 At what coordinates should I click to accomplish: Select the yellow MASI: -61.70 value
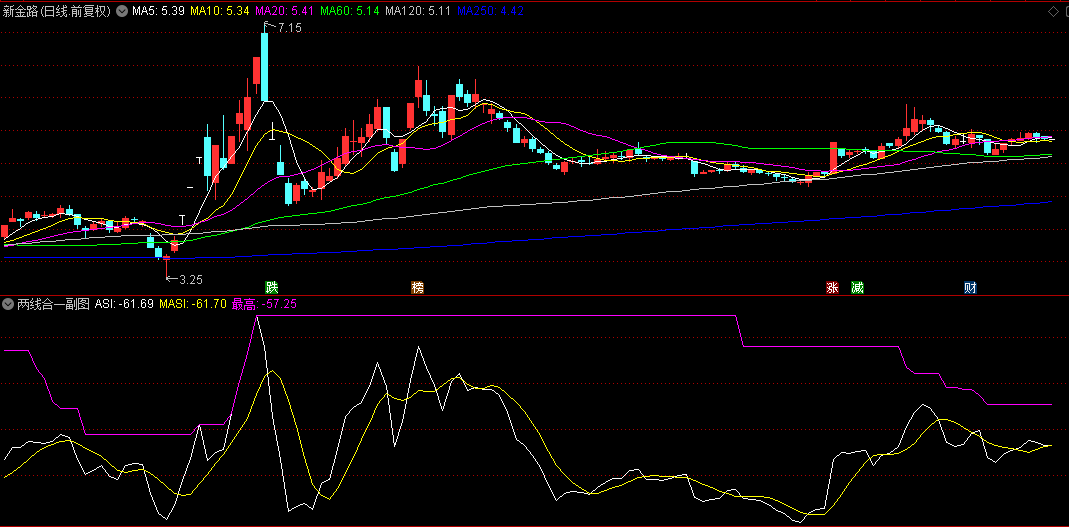coord(193,304)
